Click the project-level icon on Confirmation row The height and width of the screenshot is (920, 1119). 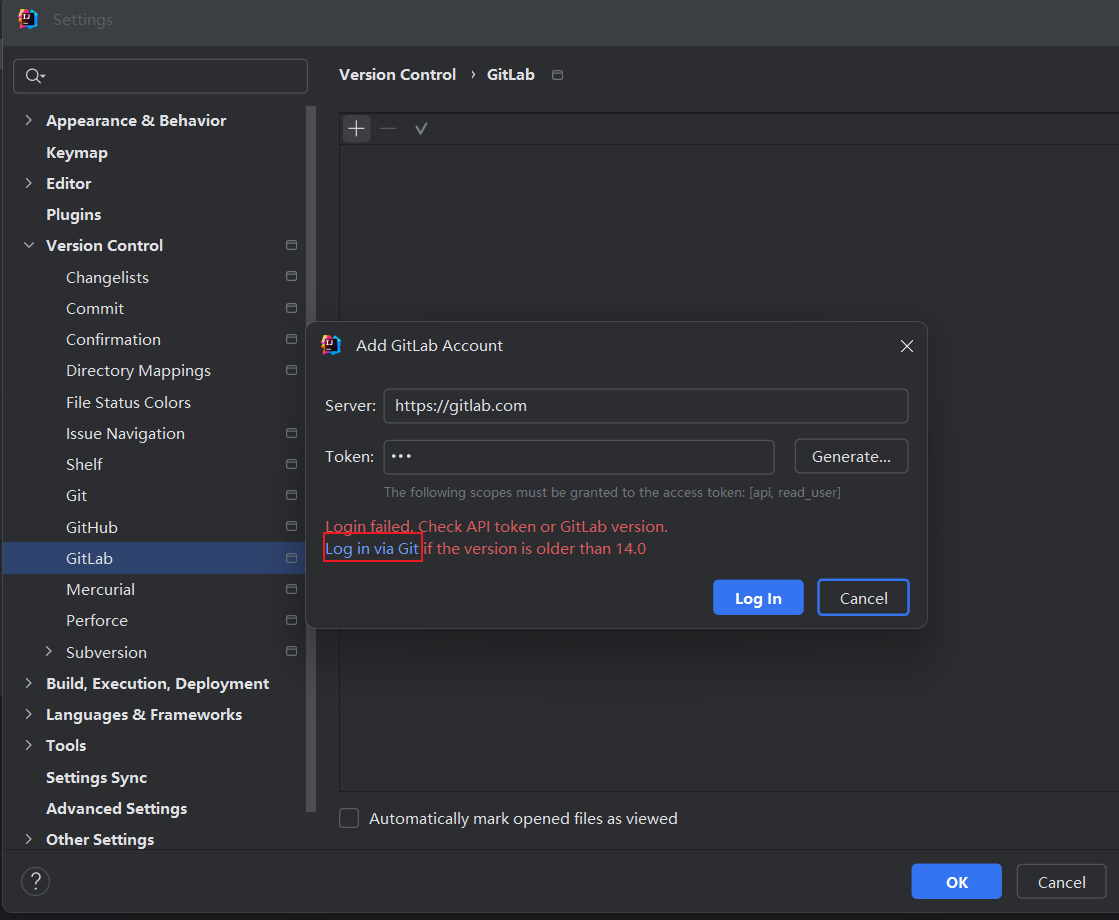(x=291, y=339)
